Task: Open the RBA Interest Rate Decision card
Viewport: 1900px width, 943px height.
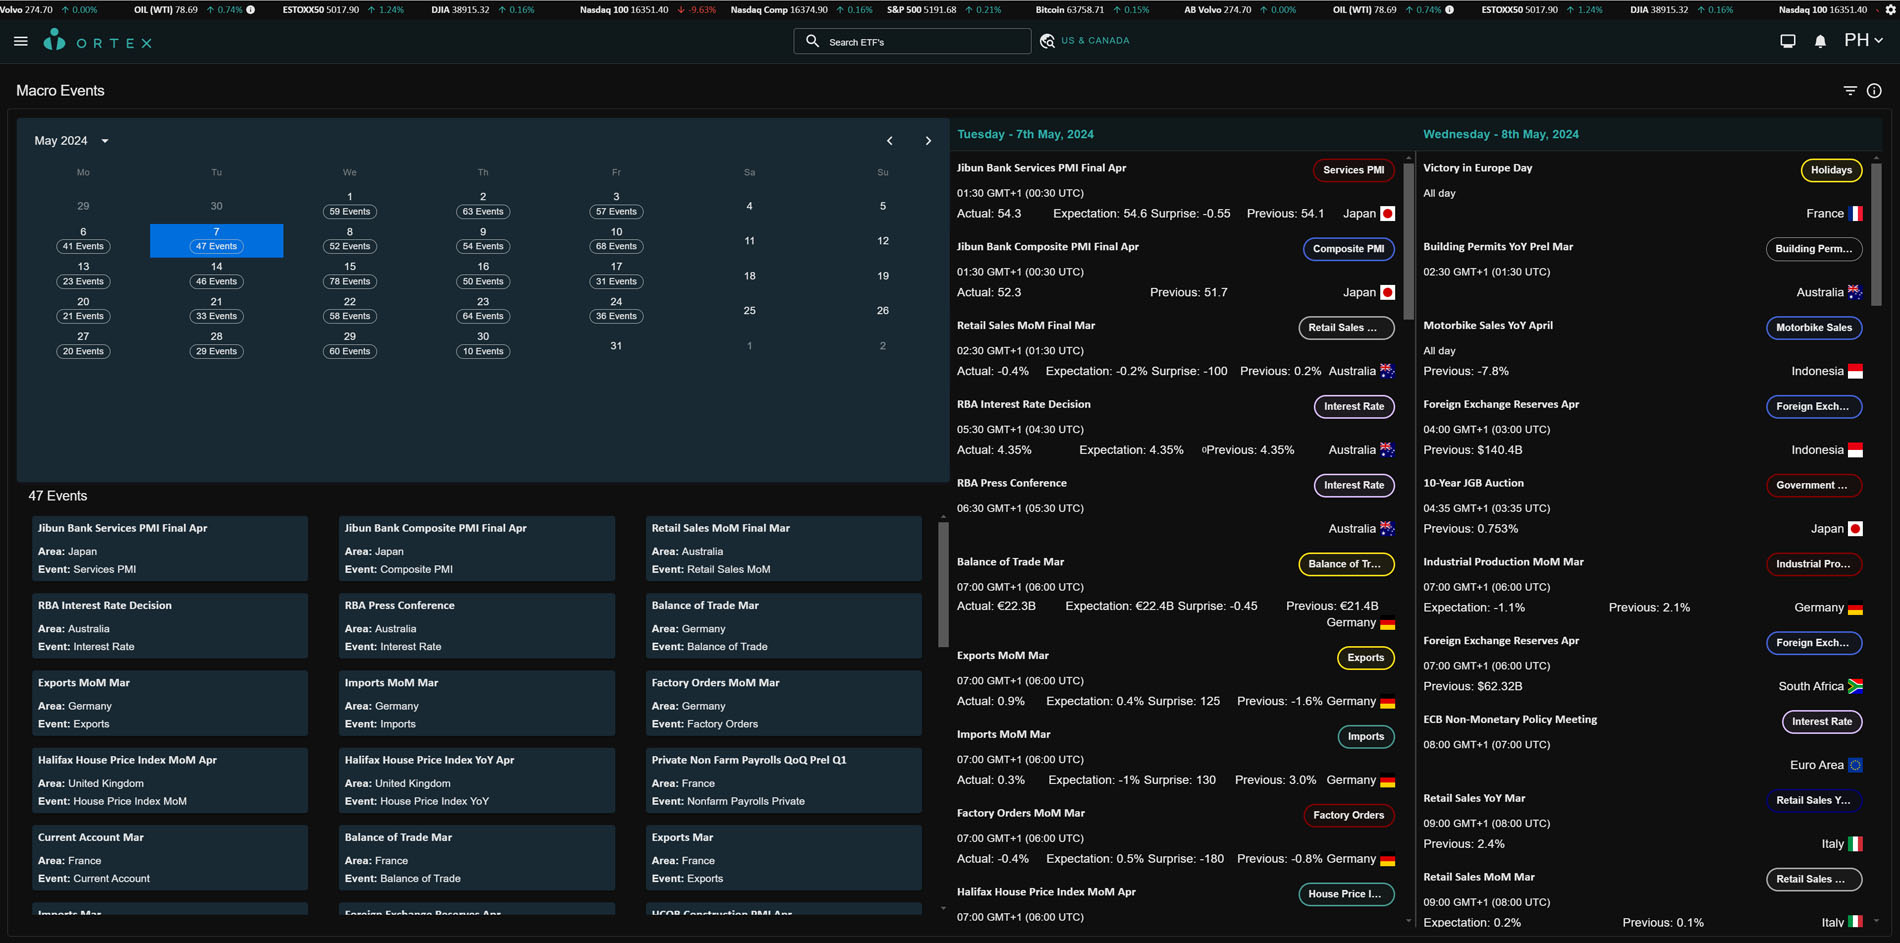Action: click(x=170, y=626)
